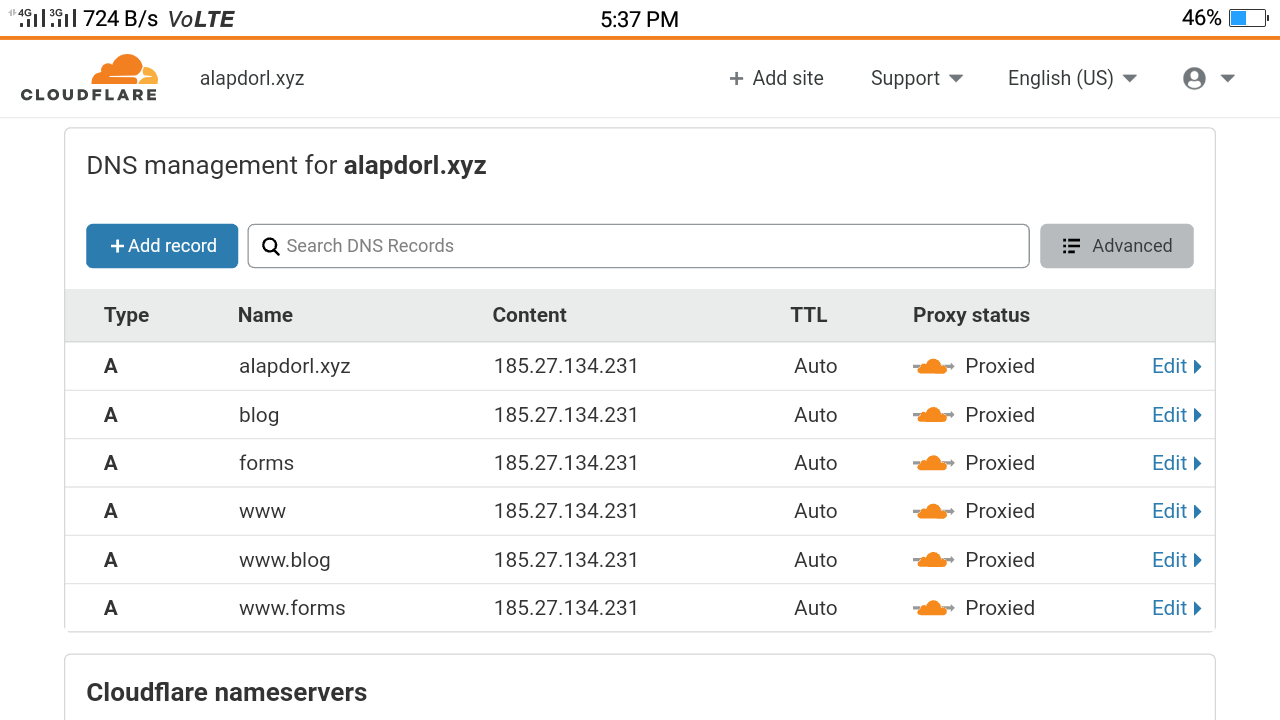The image size is (1280, 720).
Task: Click the Cloudflare logo
Action: tap(89, 78)
